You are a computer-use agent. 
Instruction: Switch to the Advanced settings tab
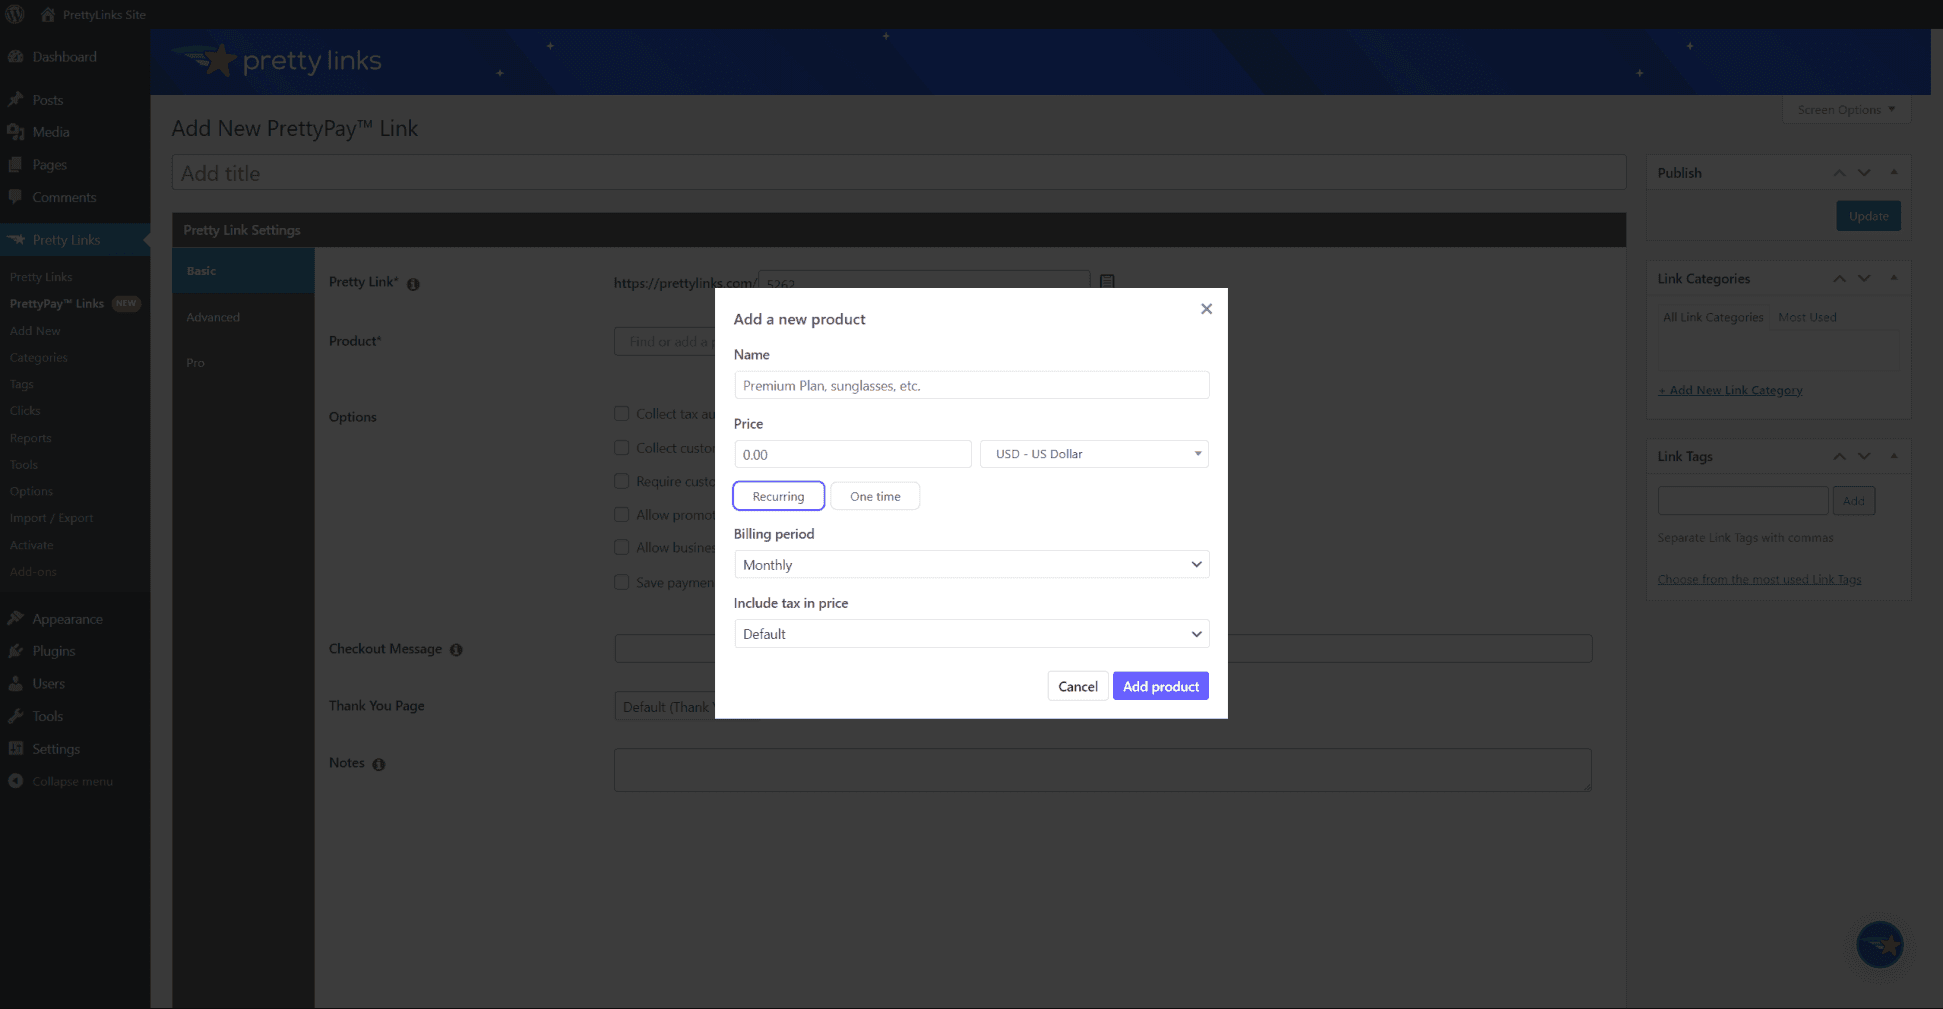coord(213,317)
